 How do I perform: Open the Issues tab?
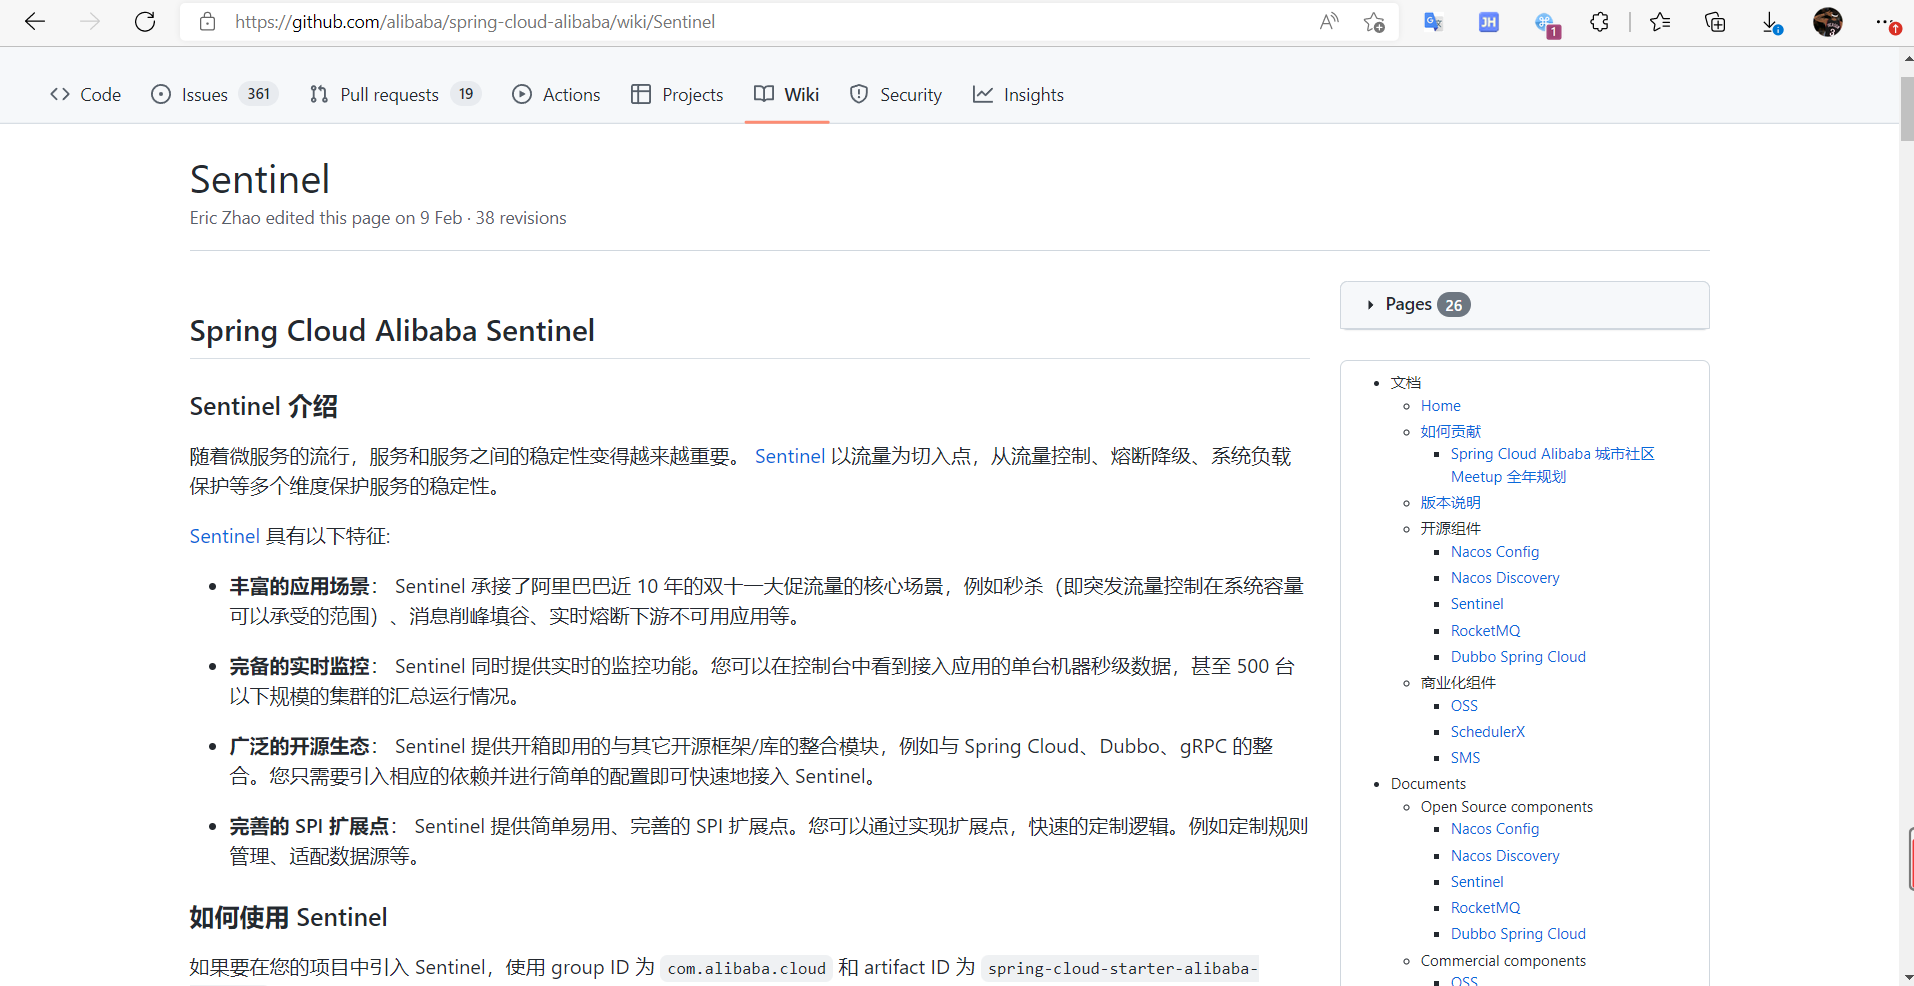(214, 94)
